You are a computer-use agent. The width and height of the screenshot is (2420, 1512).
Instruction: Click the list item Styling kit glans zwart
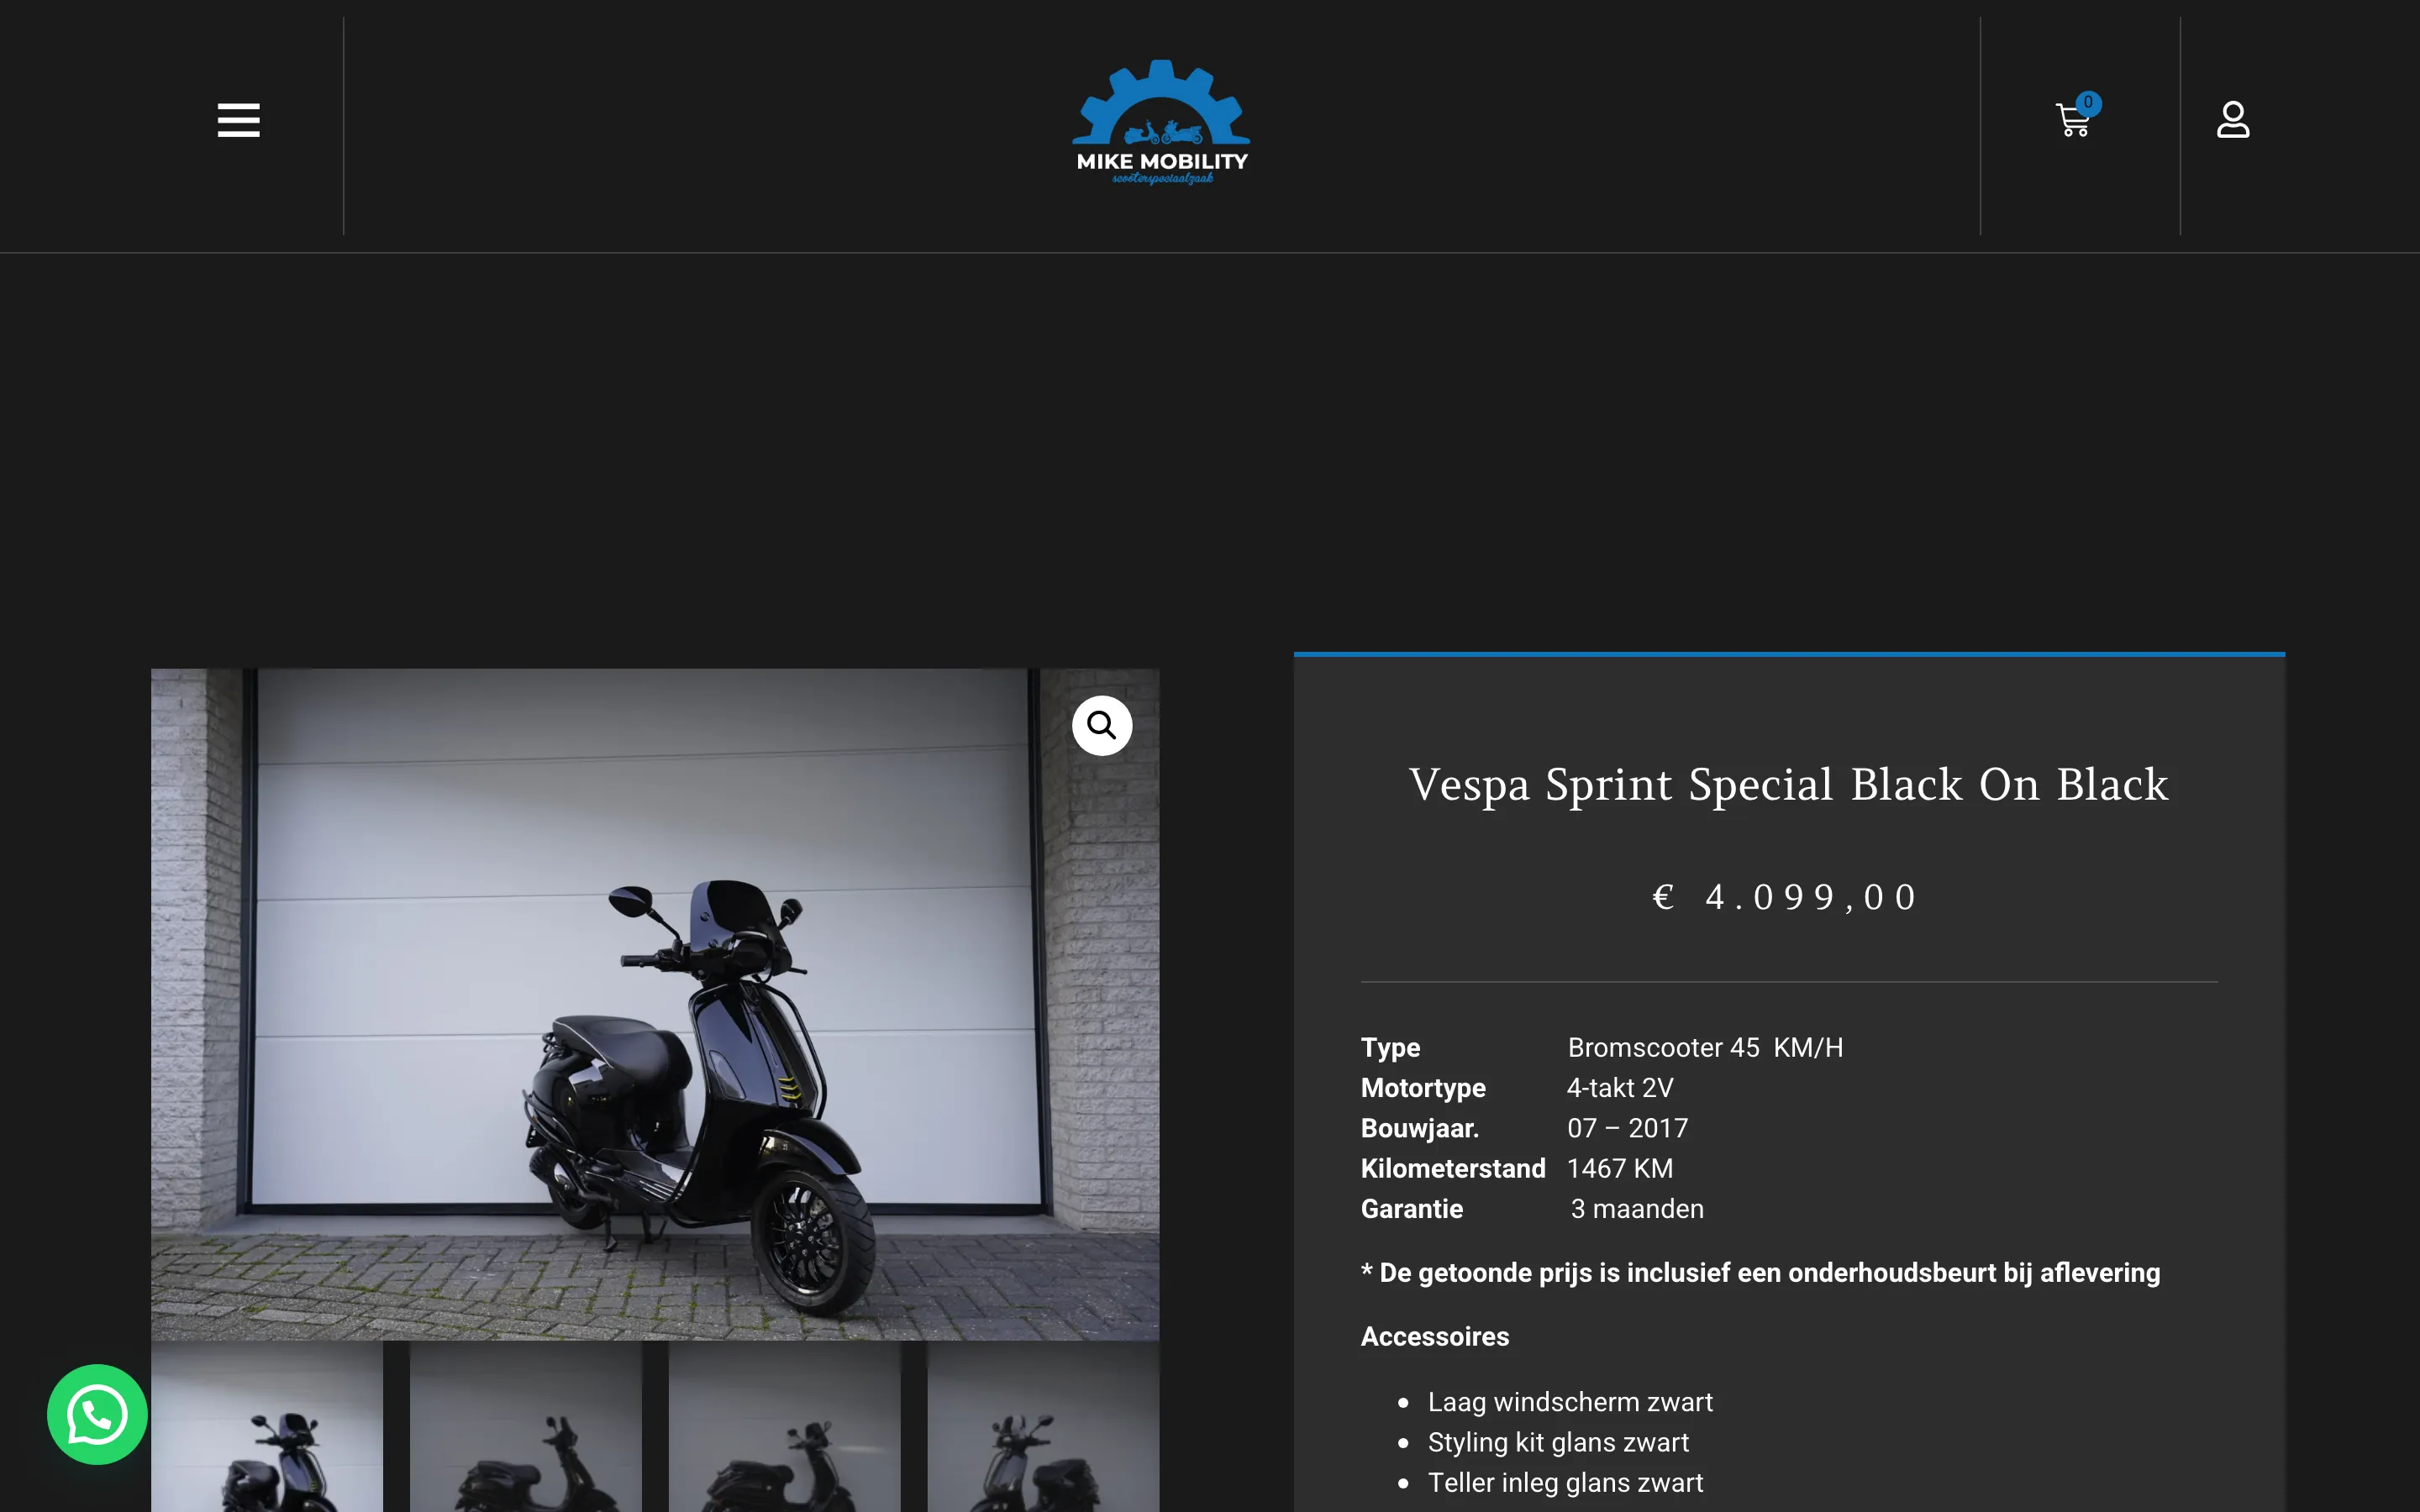tap(1558, 1442)
